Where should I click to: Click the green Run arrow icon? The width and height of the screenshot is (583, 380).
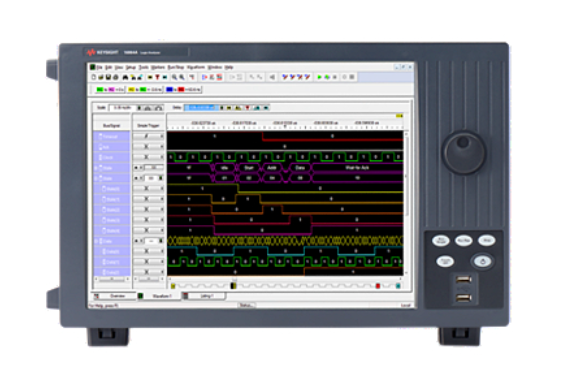click(x=319, y=77)
